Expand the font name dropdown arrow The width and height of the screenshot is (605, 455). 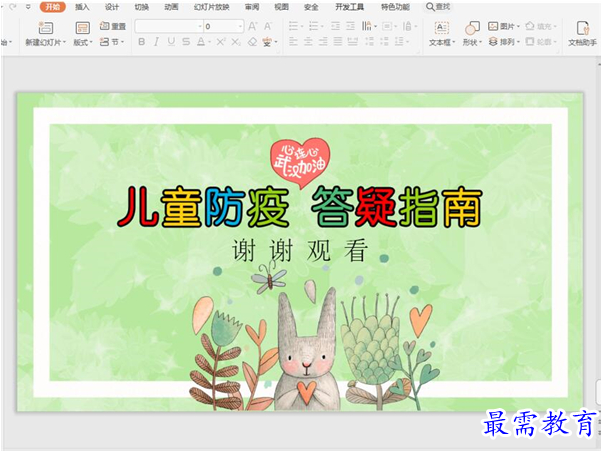pyautogui.click(x=200, y=26)
